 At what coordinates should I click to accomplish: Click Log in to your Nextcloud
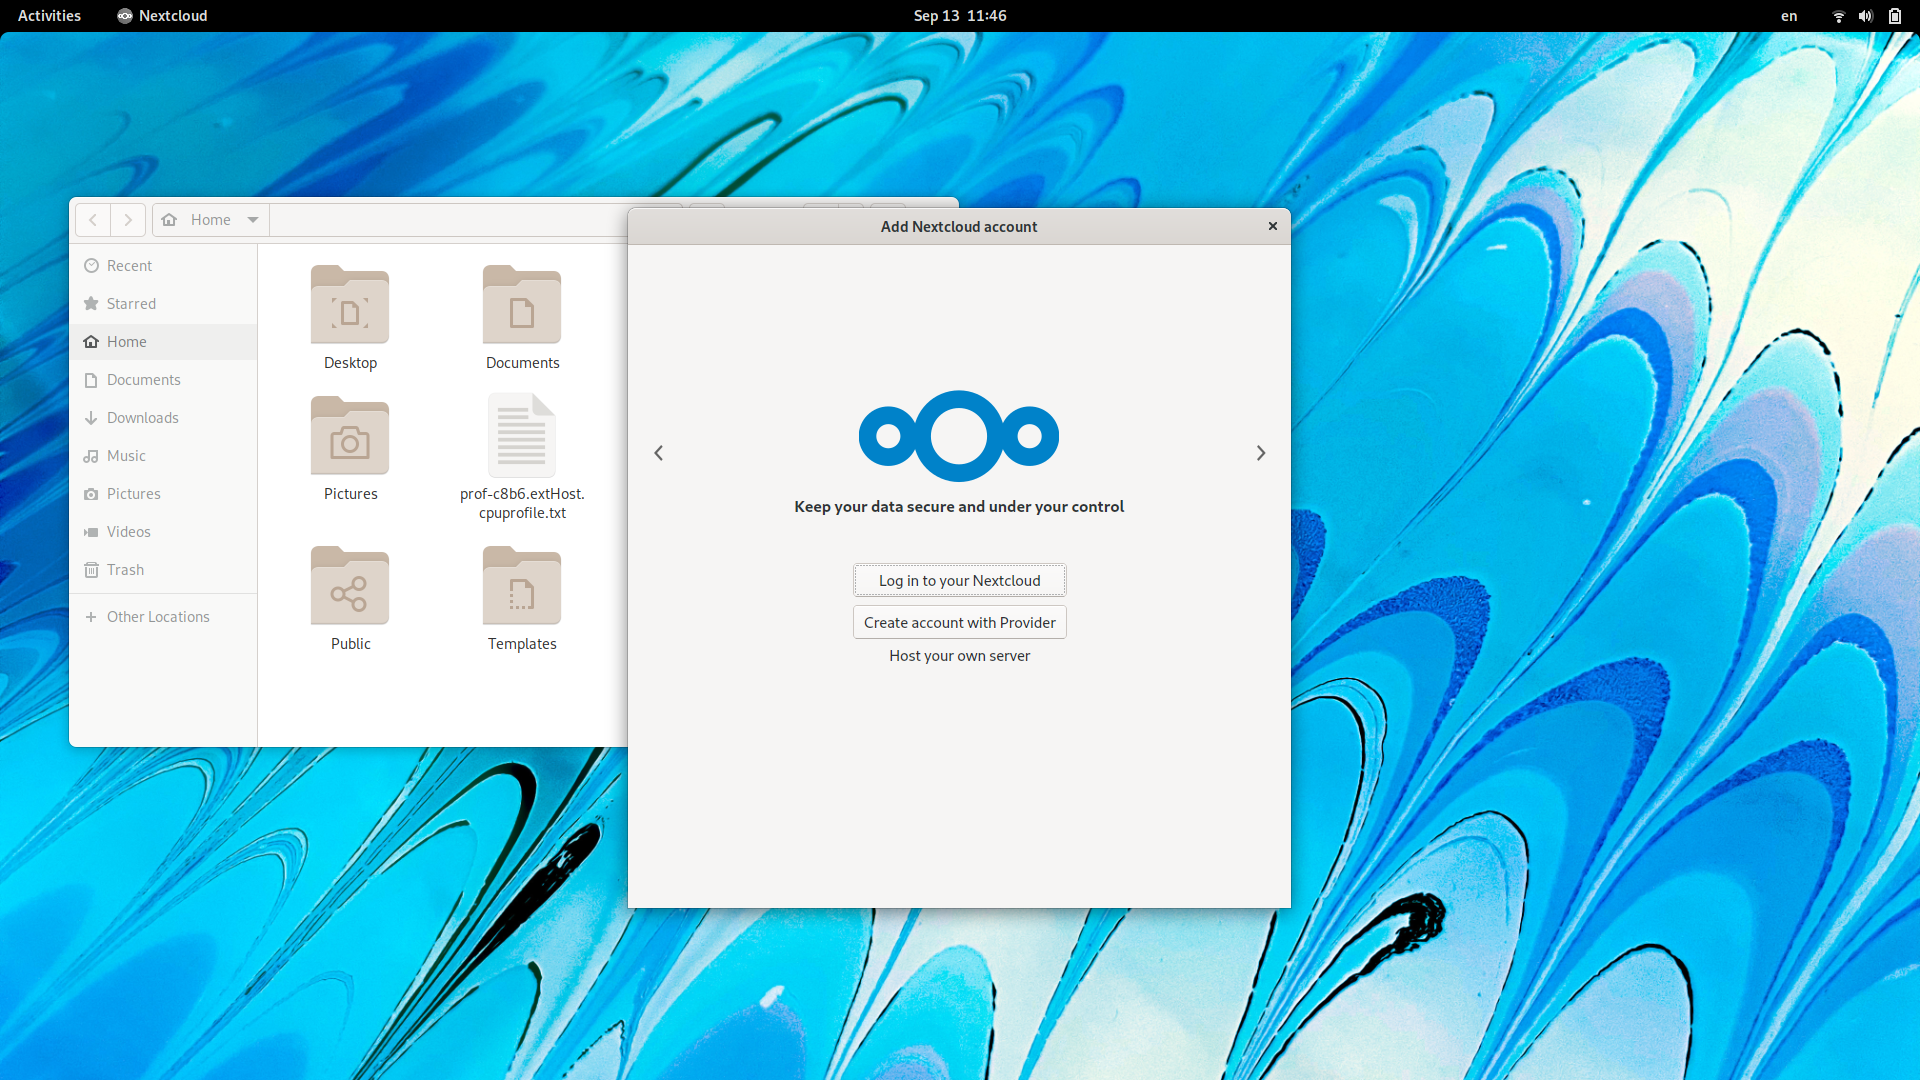pos(959,580)
